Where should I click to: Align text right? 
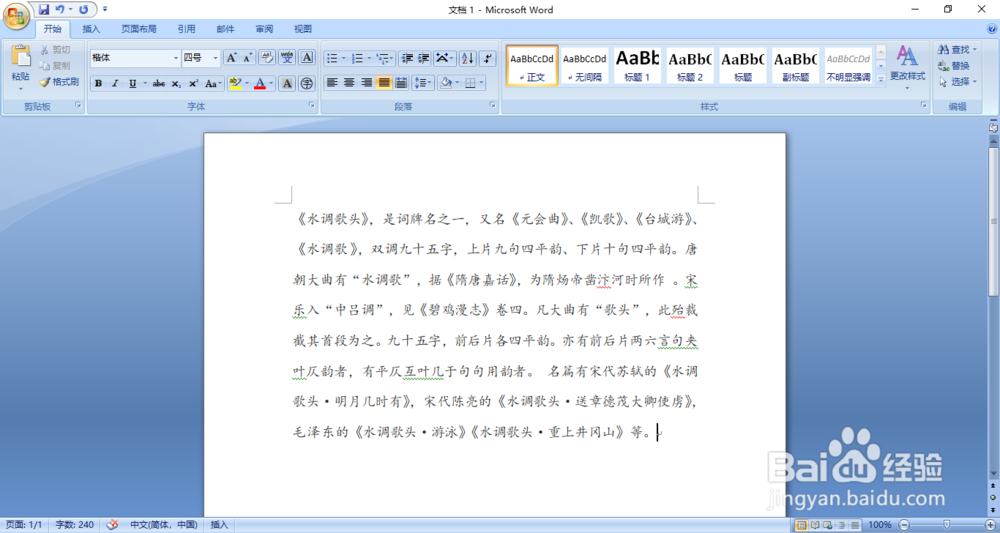click(366, 83)
